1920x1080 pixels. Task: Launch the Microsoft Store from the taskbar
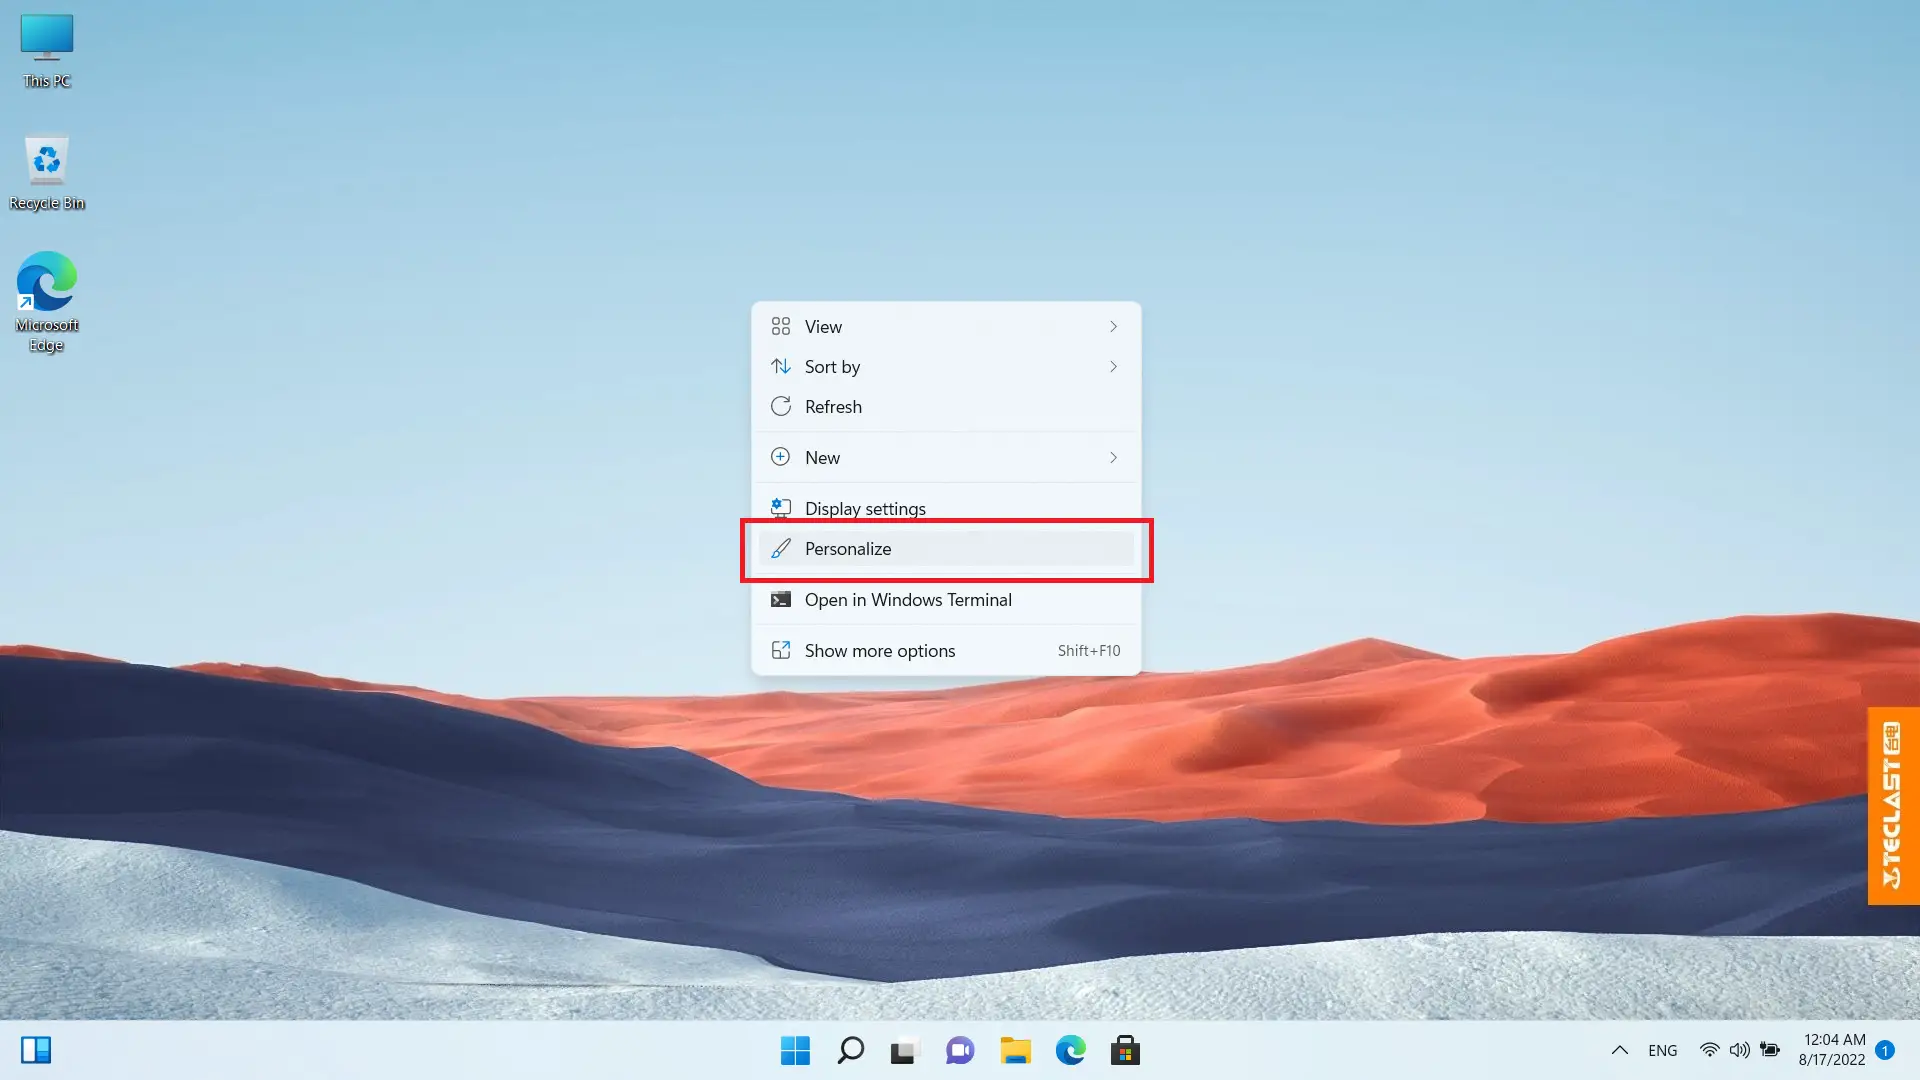pos(1124,1050)
